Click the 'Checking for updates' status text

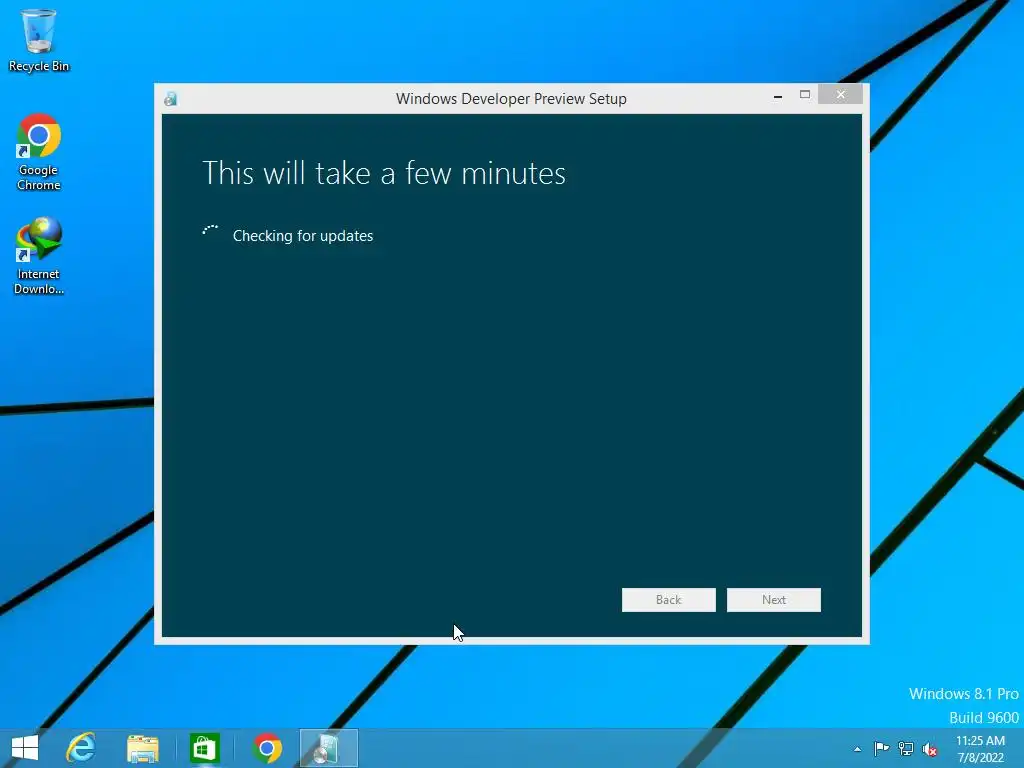click(303, 236)
